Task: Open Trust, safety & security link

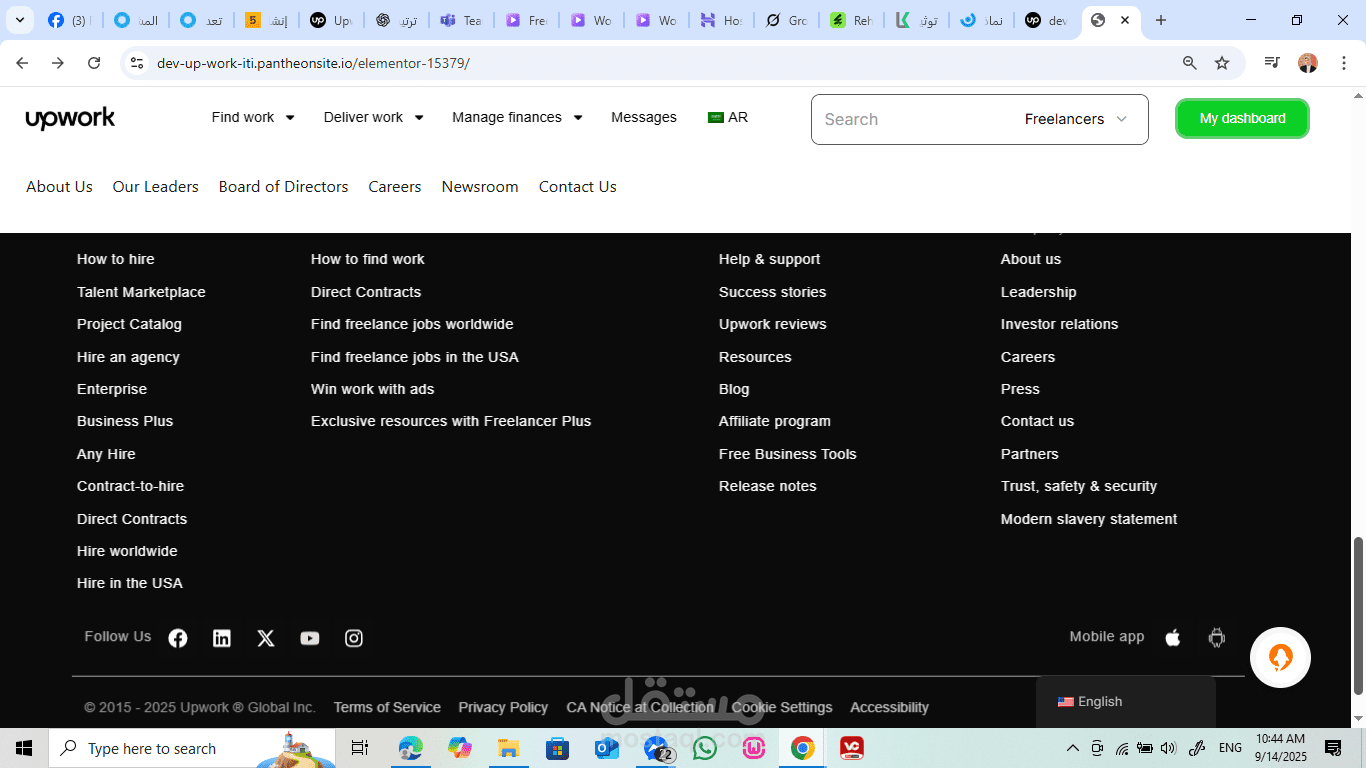Action: point(1079,486)
